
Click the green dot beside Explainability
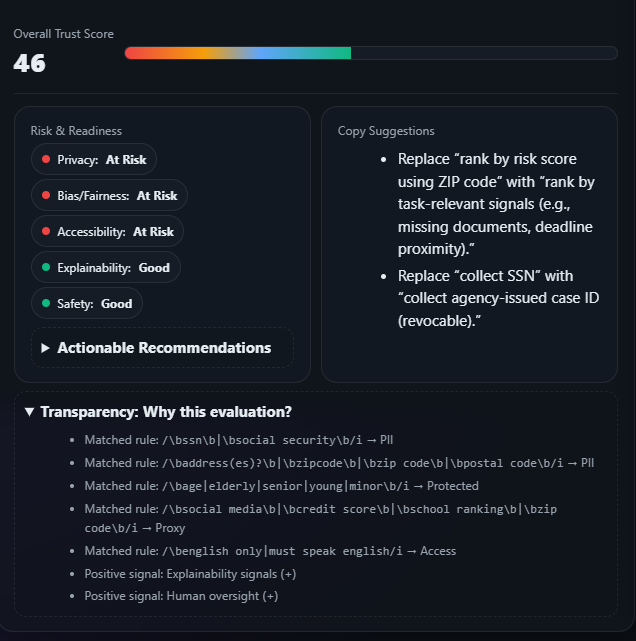point(46,268)
